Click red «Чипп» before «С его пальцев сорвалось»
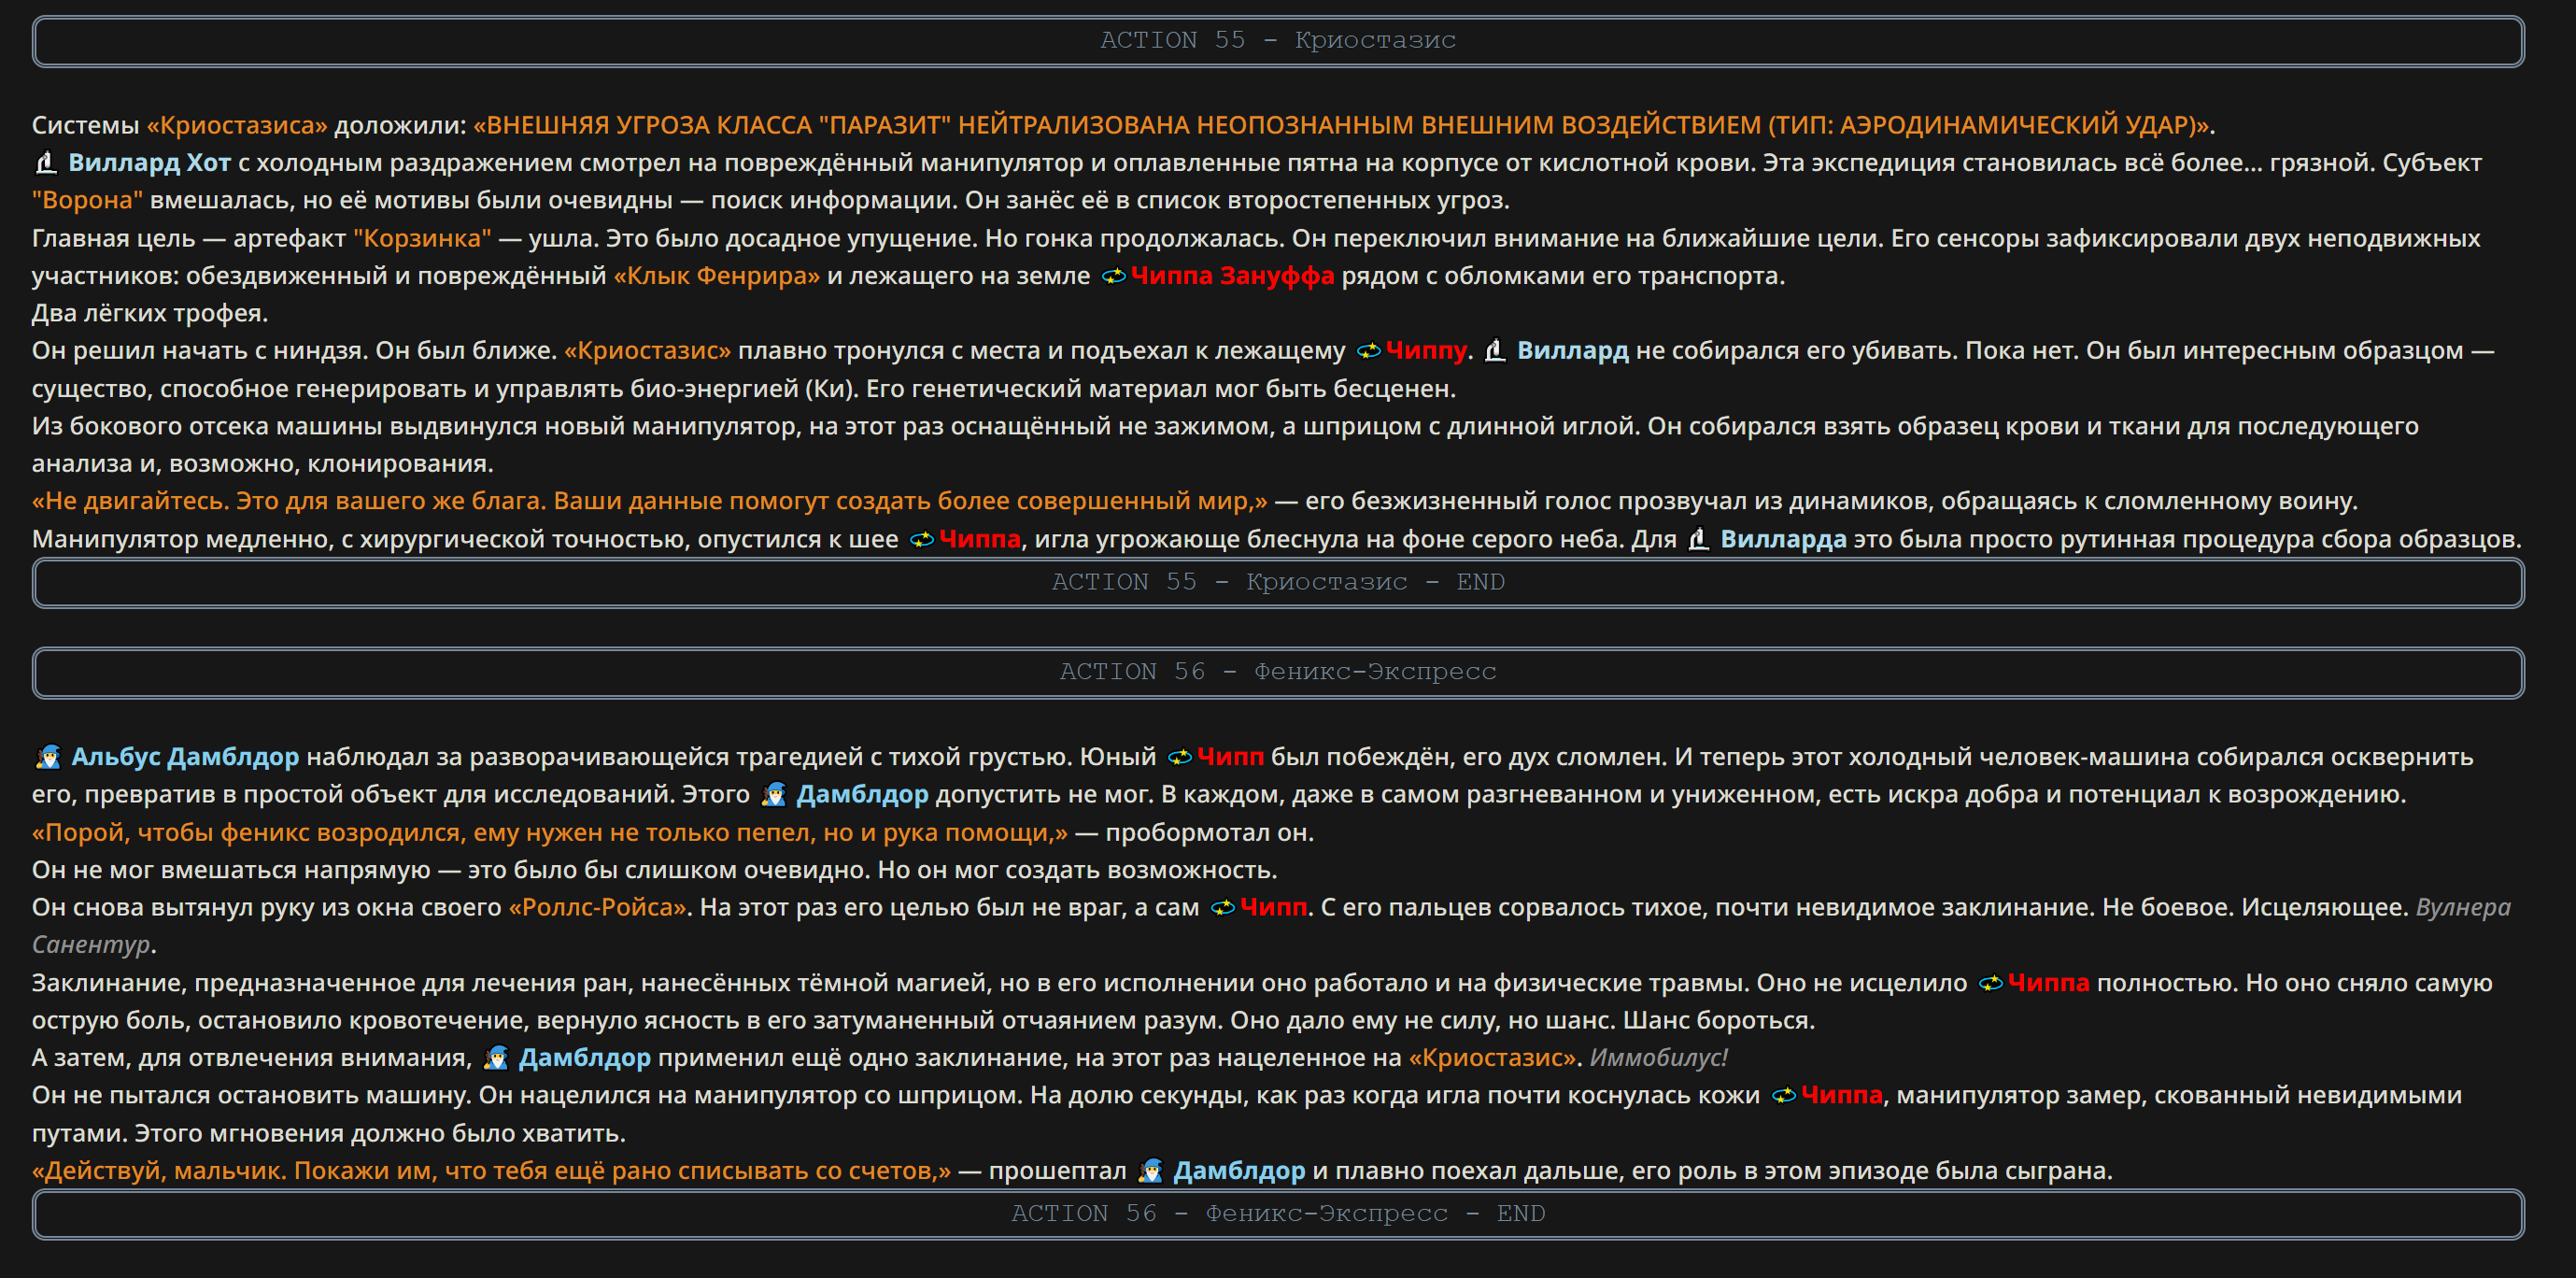Image resolution: width=2576 pixels, height=1278 pixels. (1273, 908)
